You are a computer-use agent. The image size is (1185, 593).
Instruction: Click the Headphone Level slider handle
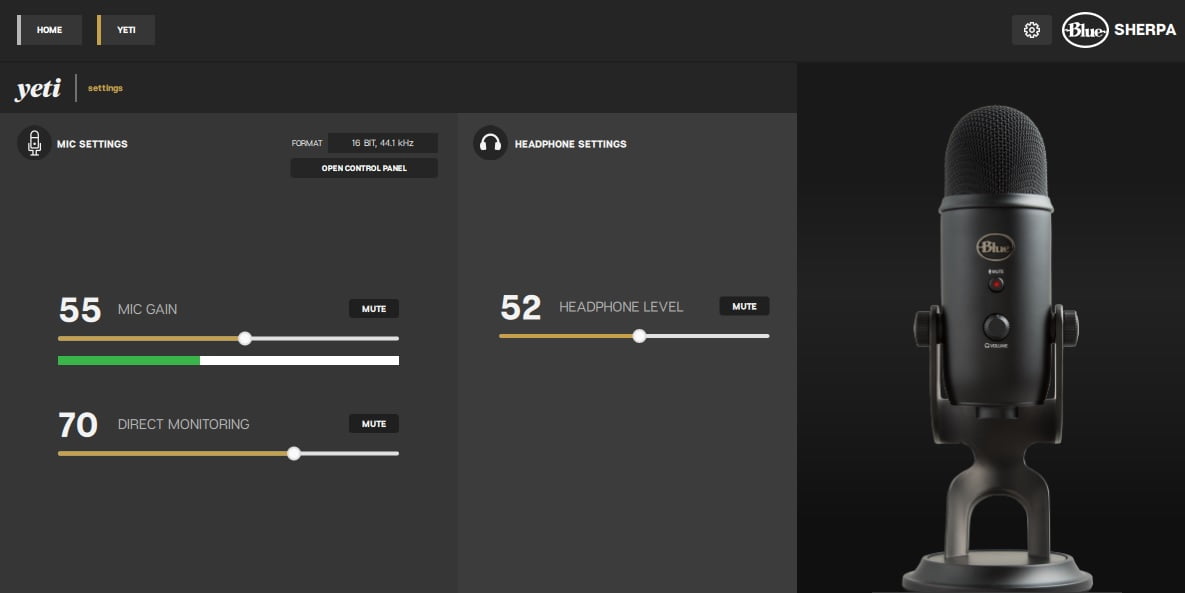point(639,336)
